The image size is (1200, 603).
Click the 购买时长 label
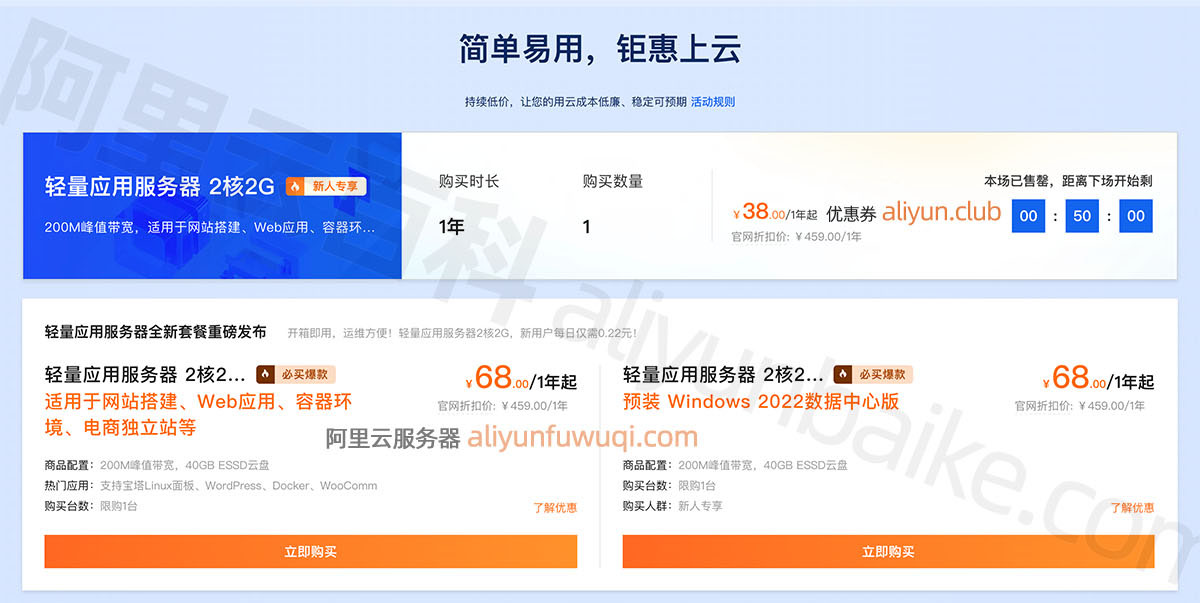(469, 181)
